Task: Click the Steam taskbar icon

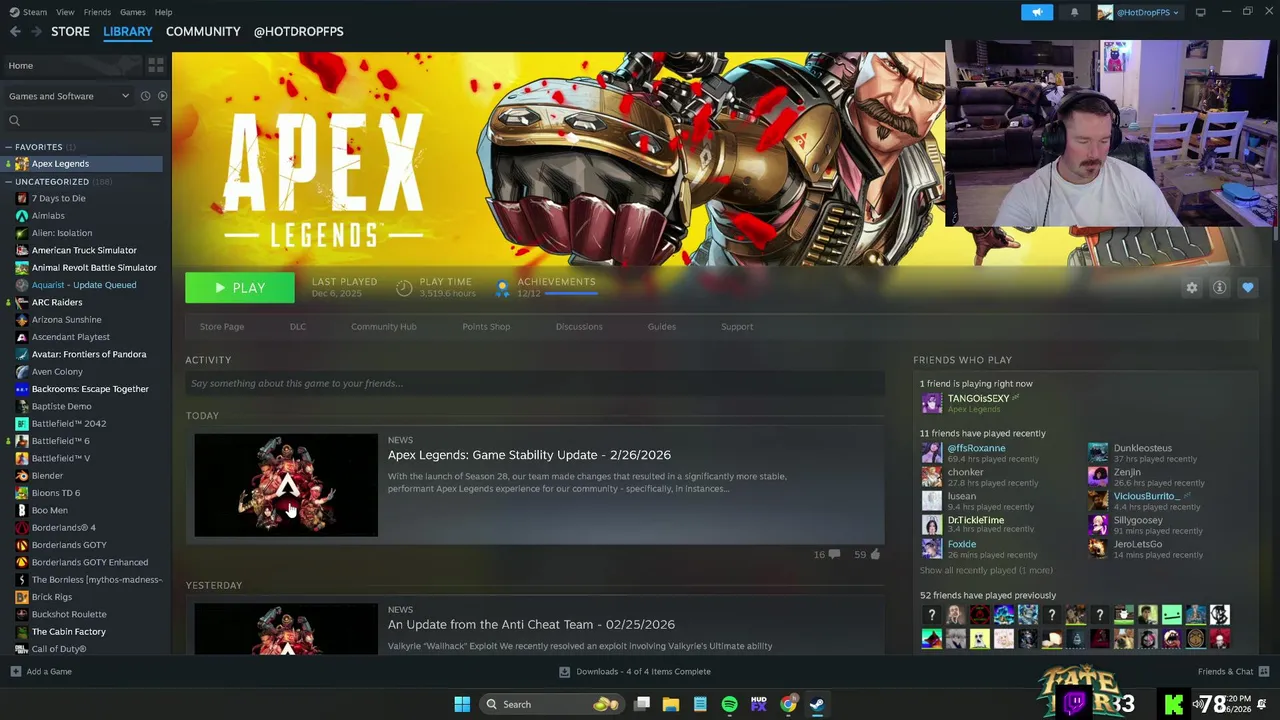Action: [x=817, y=704]
